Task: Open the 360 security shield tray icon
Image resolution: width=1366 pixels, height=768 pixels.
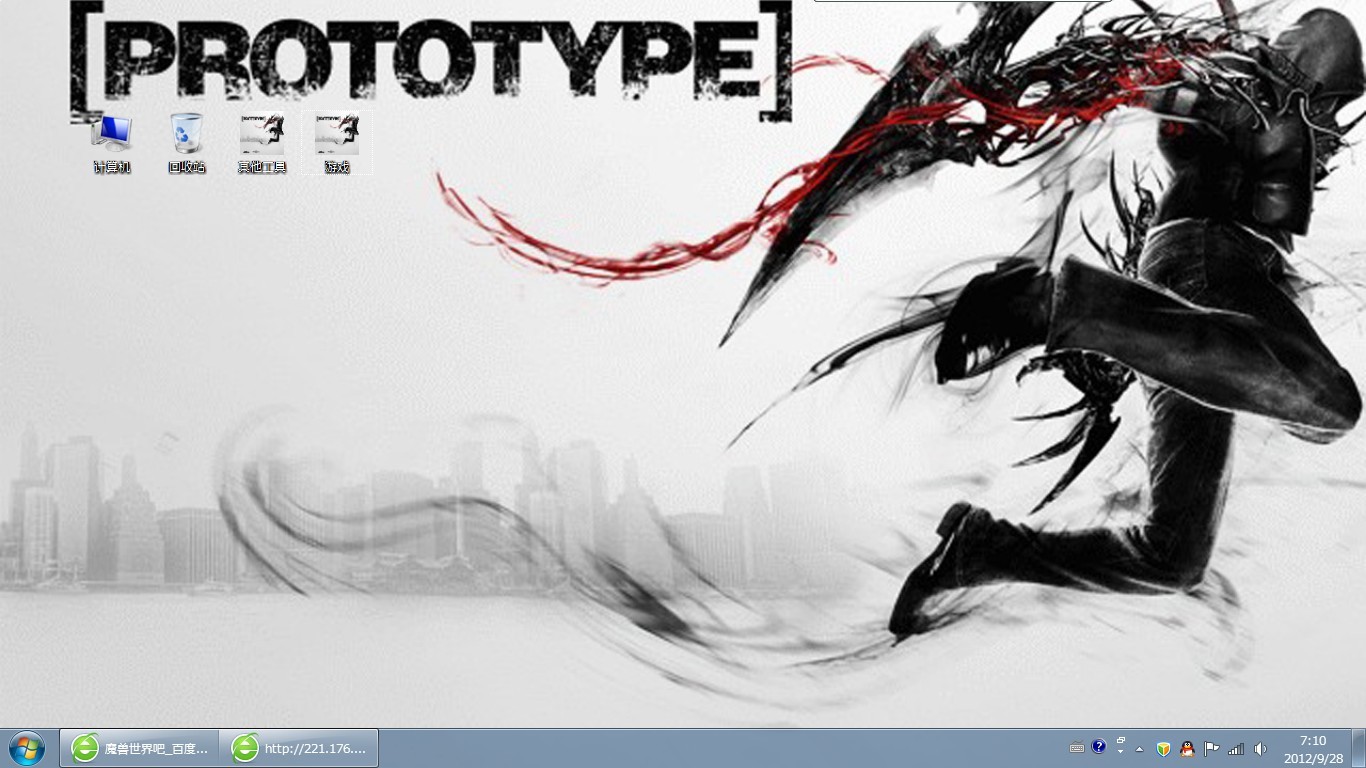Action: click(1163, 748)
